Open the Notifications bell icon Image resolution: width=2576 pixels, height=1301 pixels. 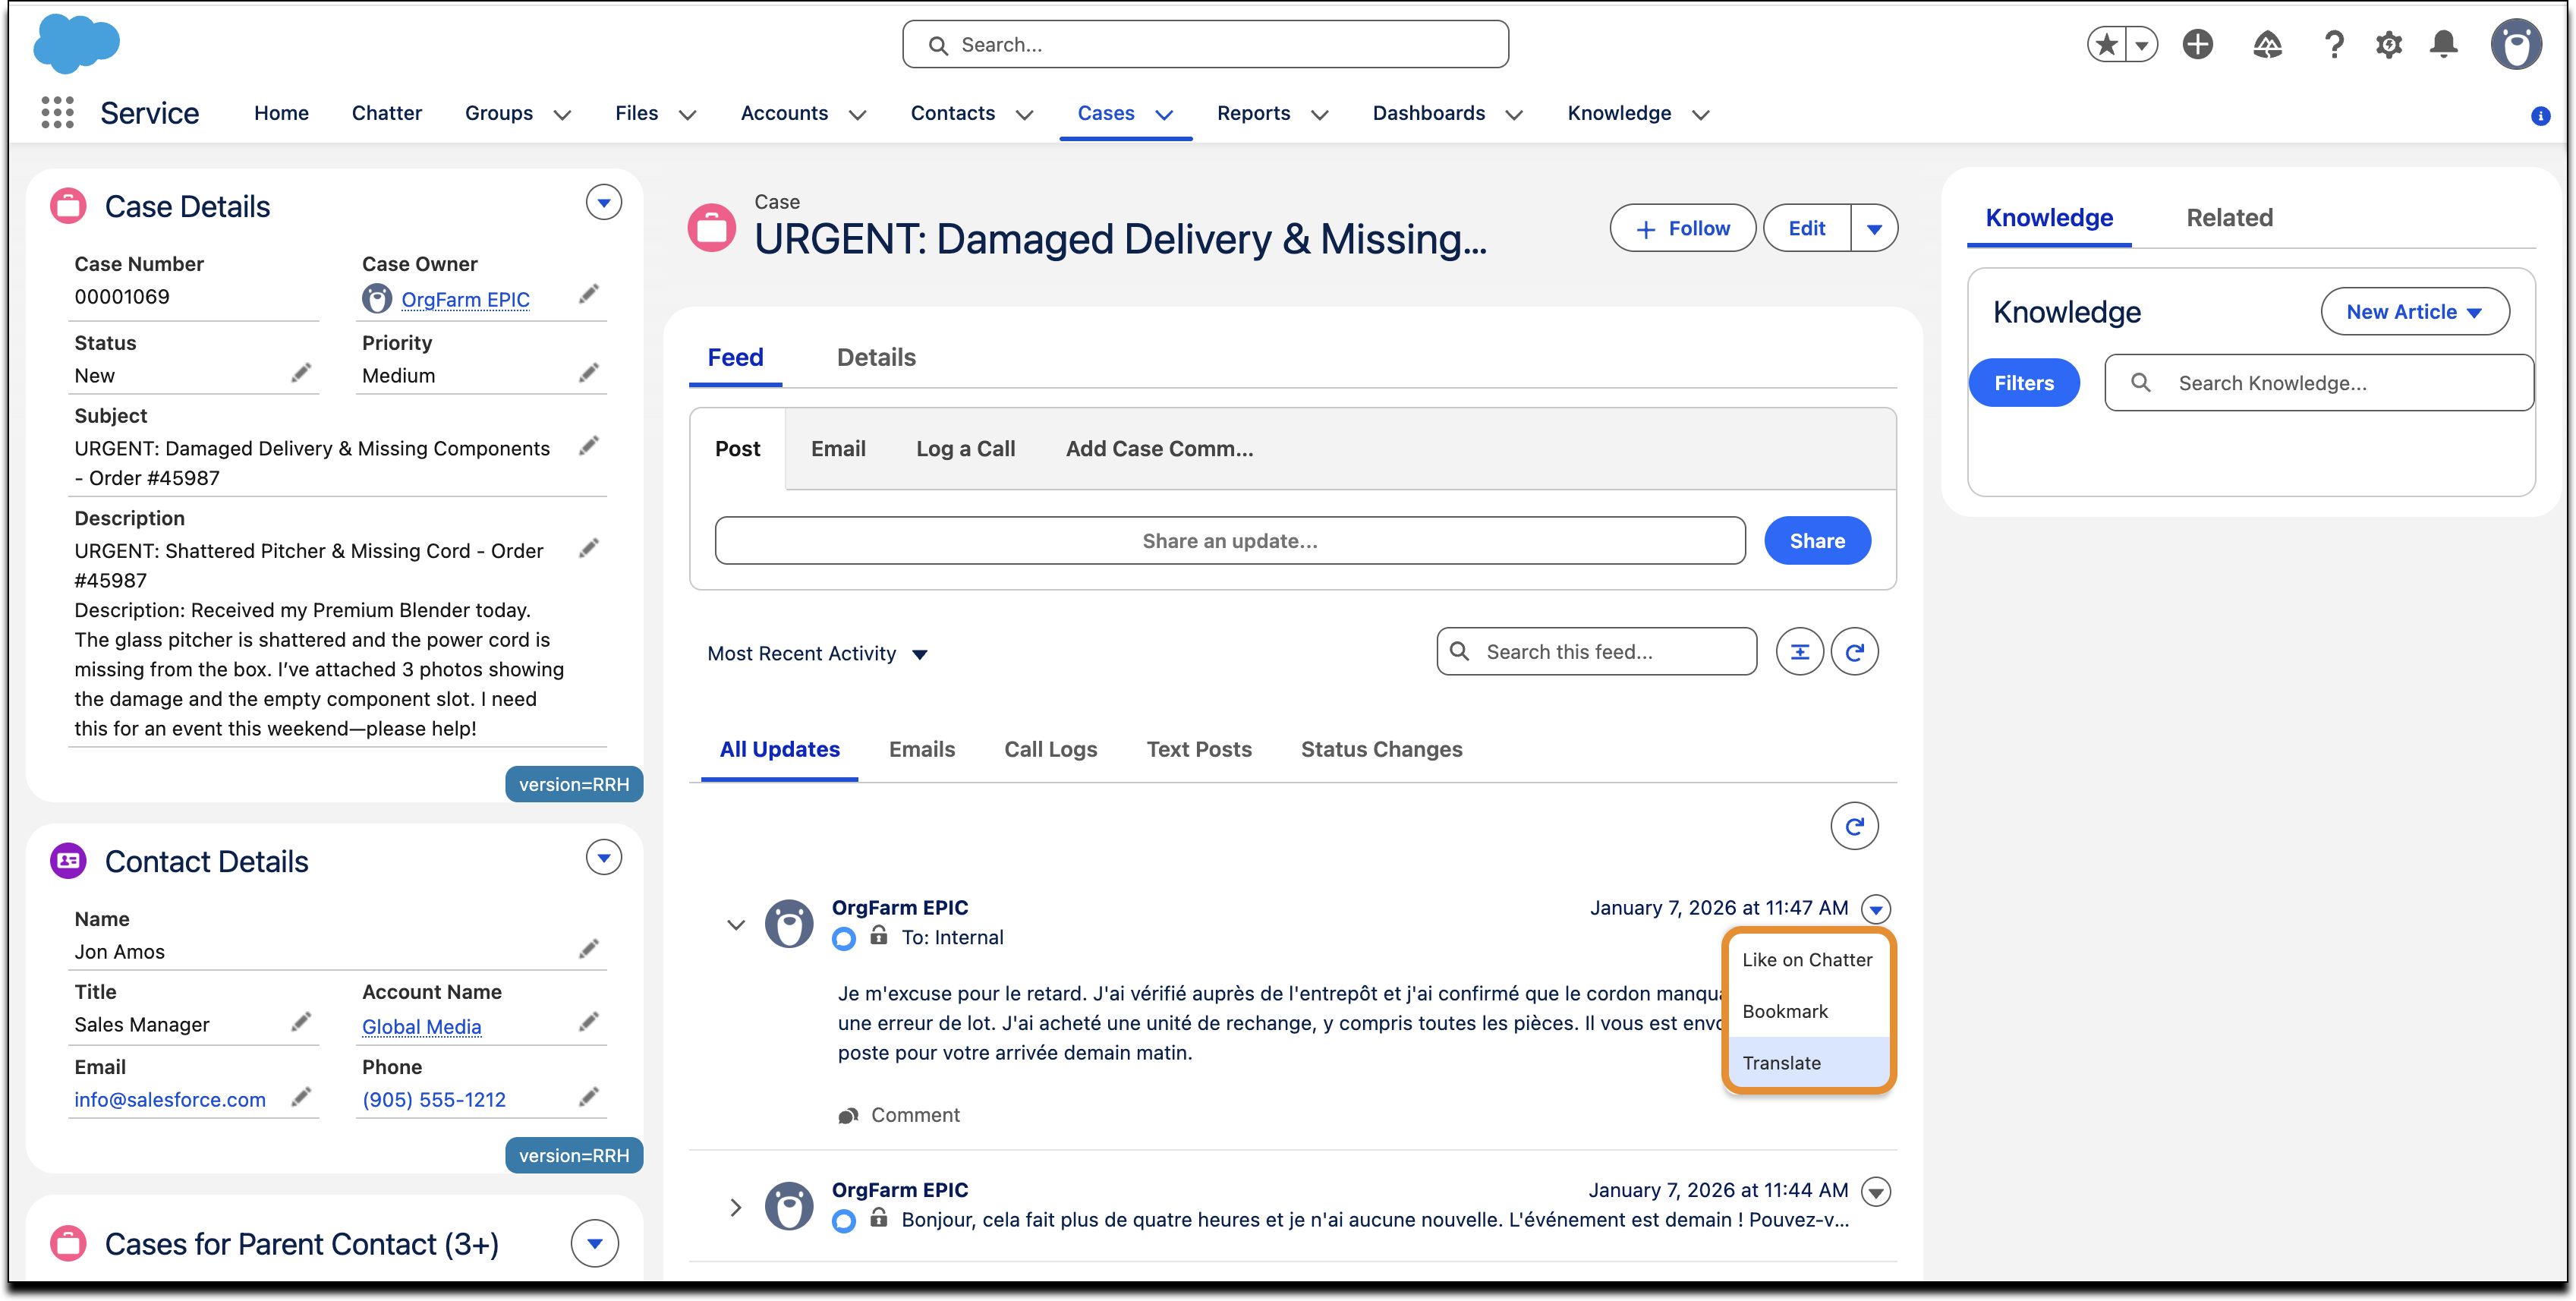[2444, 44]
